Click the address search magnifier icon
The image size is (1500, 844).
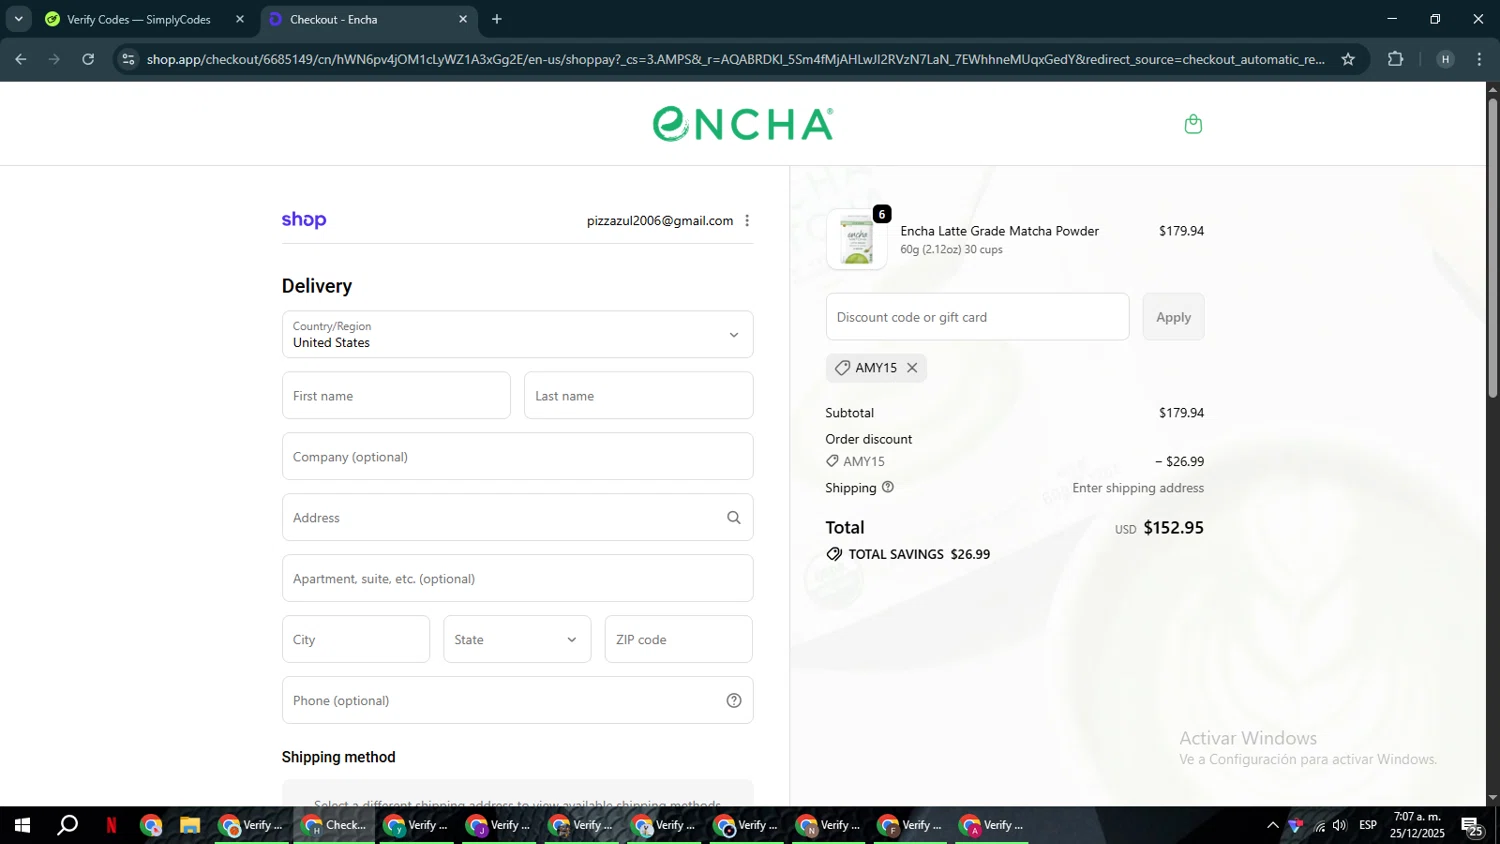click(734, 518)
